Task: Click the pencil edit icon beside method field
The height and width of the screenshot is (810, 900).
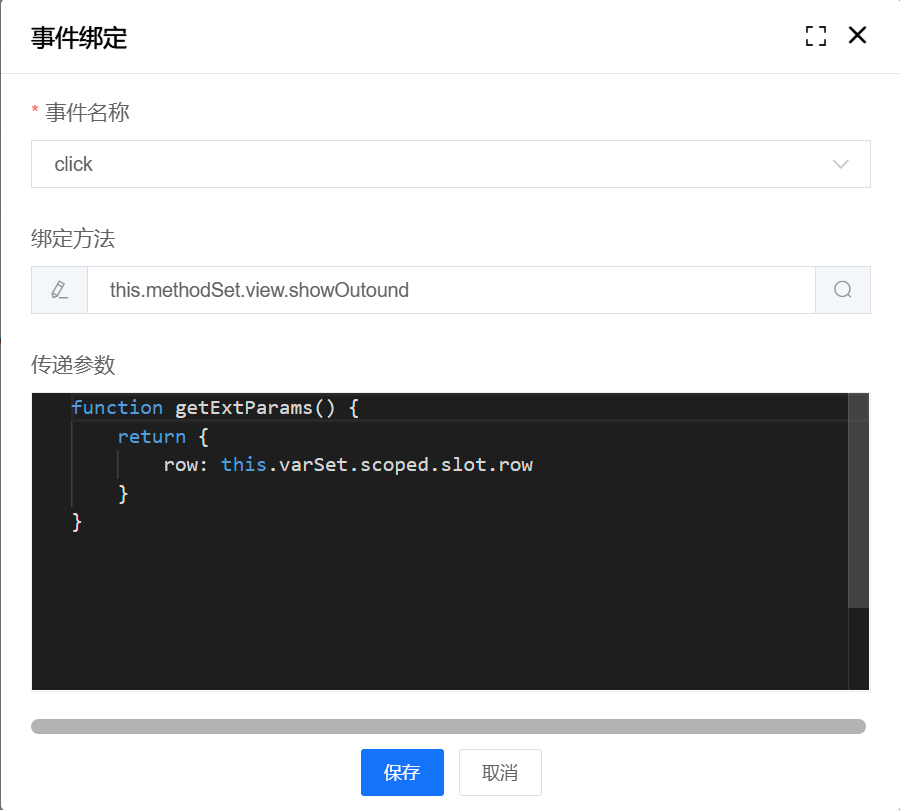Action: 59,290
